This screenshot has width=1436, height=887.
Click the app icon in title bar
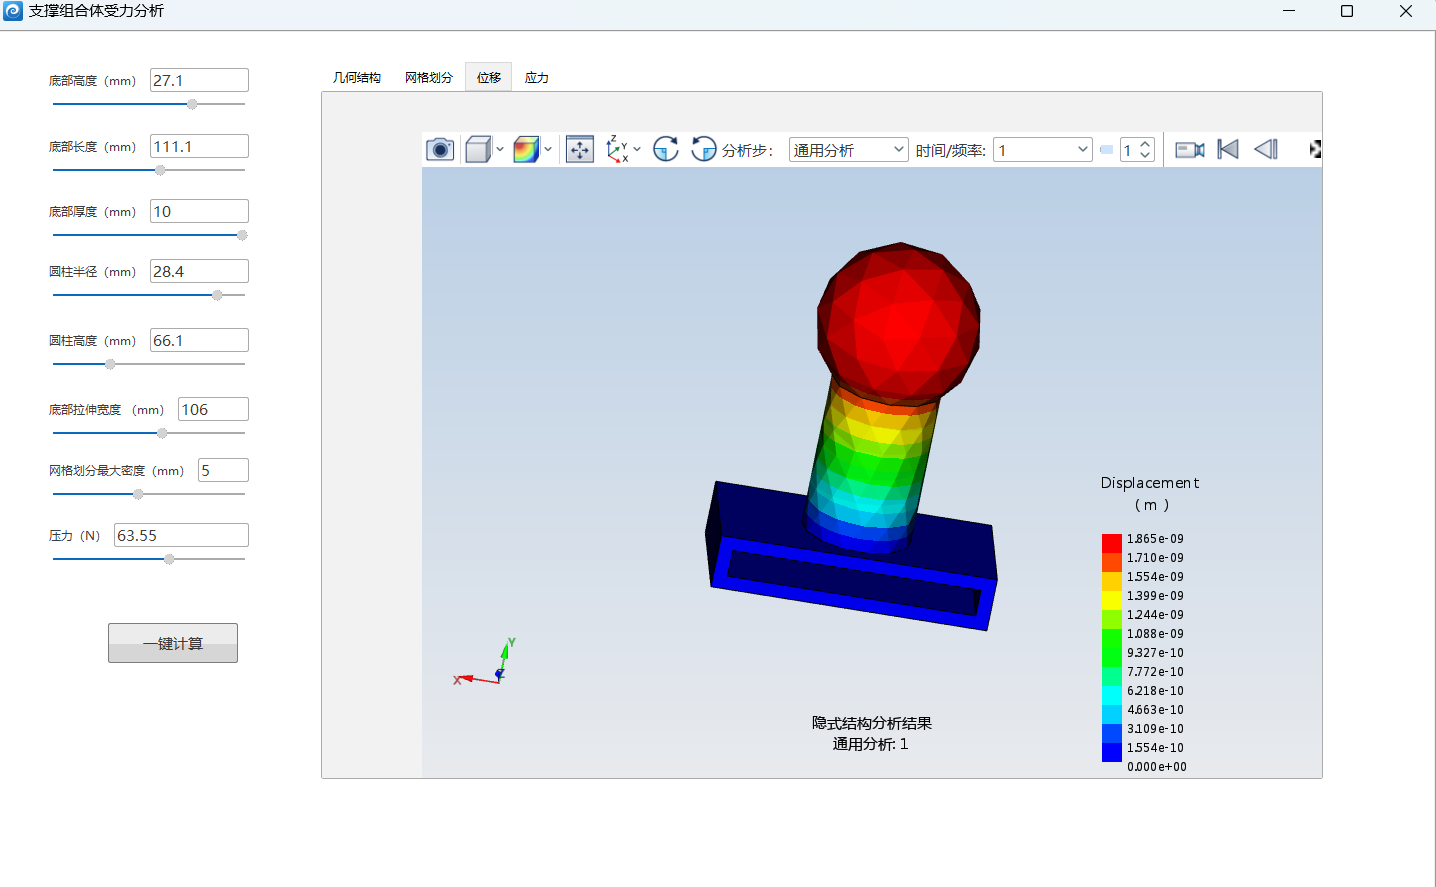point(13,11)
